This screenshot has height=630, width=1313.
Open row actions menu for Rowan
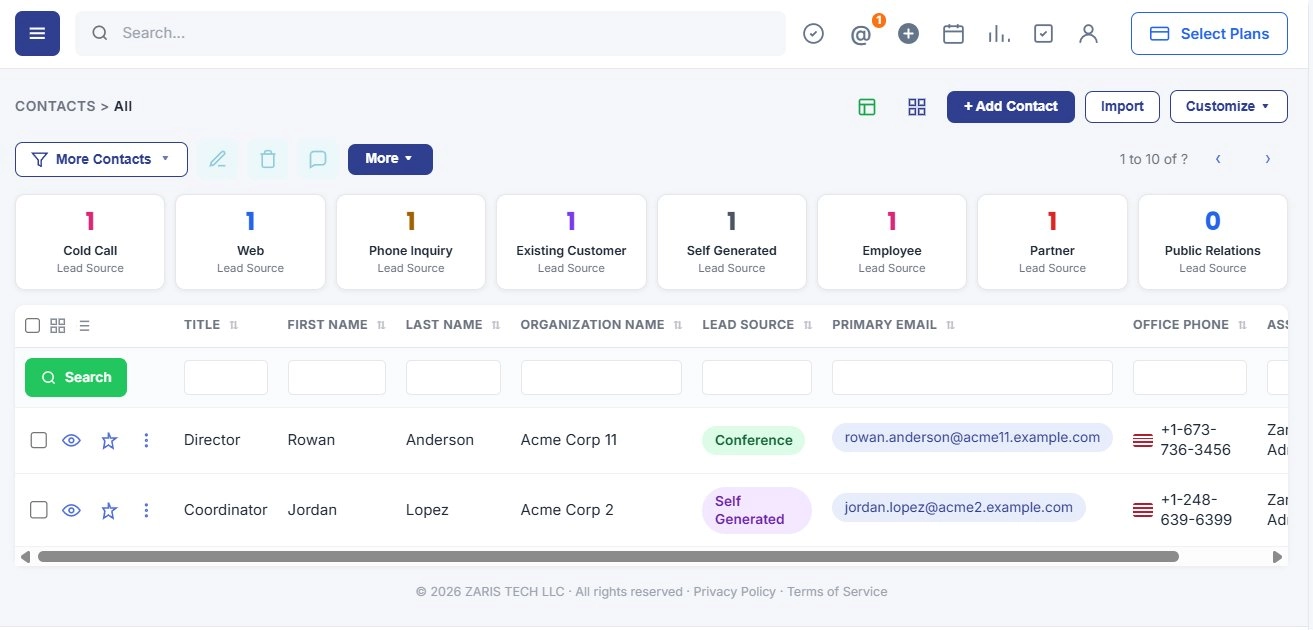click(146, 440)
